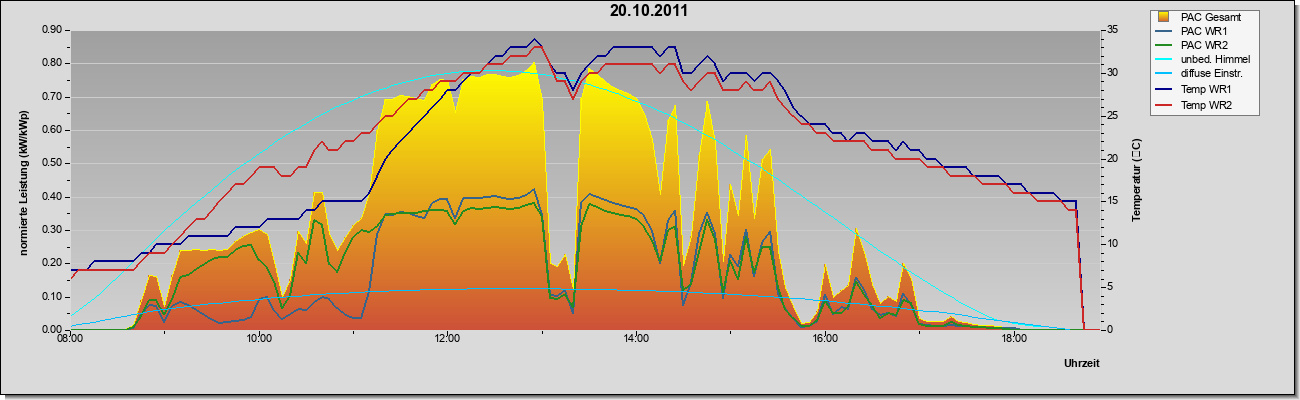Click the 08:00 time axis label
The height and width of the screenshot is (400, 1300).
(x=70, y=339)
